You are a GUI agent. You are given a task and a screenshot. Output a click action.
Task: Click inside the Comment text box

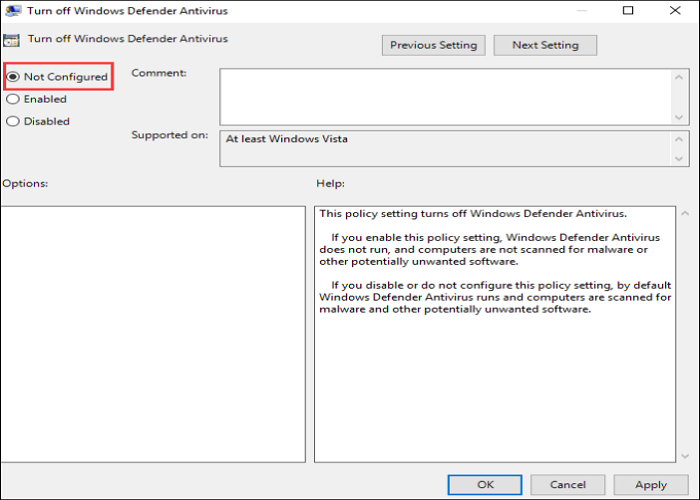[446, 97]
